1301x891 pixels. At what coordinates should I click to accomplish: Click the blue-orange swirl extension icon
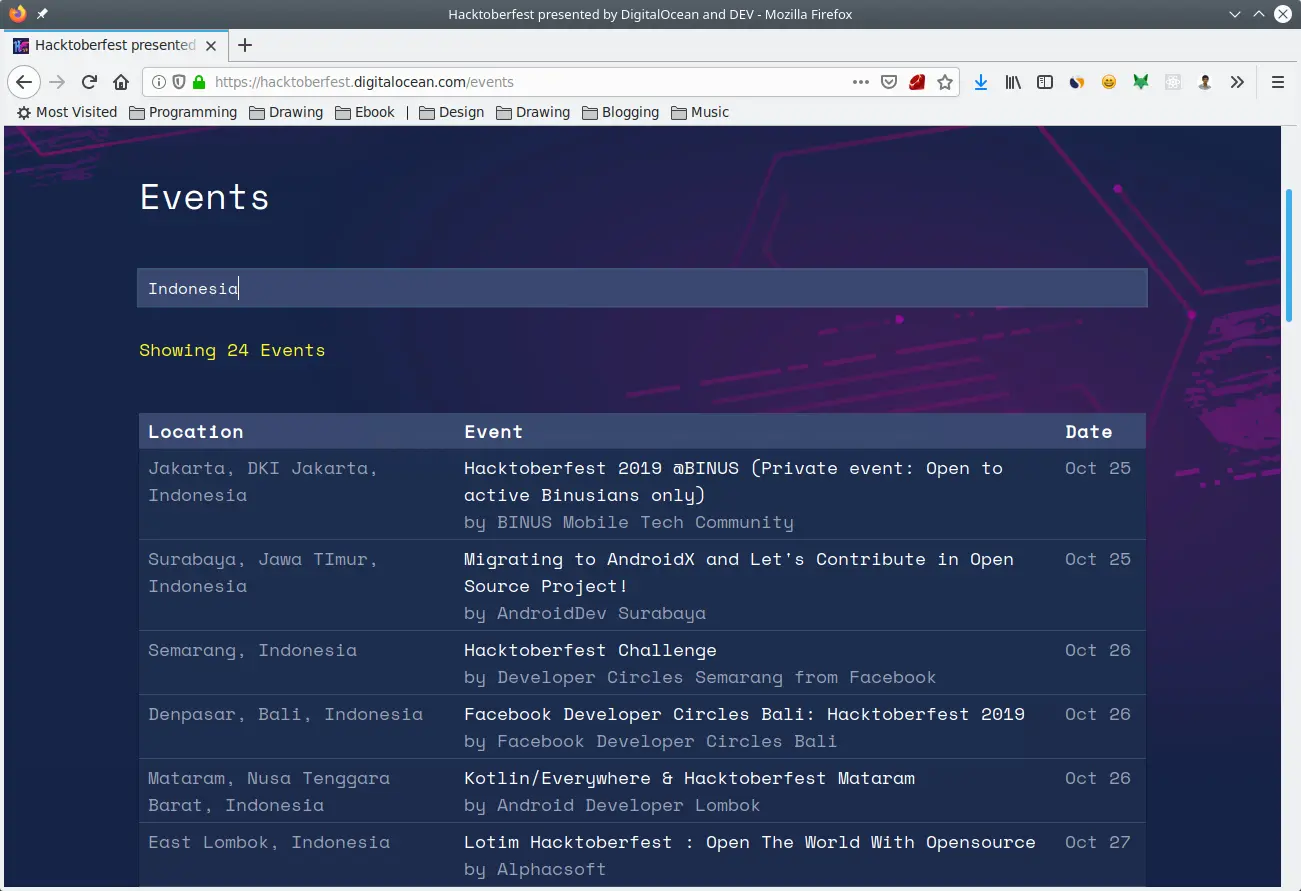pyautogui.click(x=1077, y=82)
